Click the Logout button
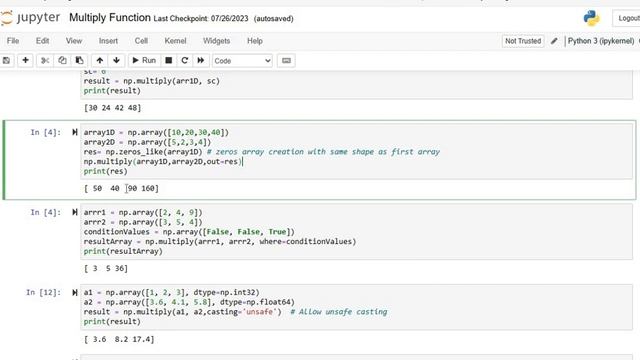640x360 pixels. coord(627,18)
